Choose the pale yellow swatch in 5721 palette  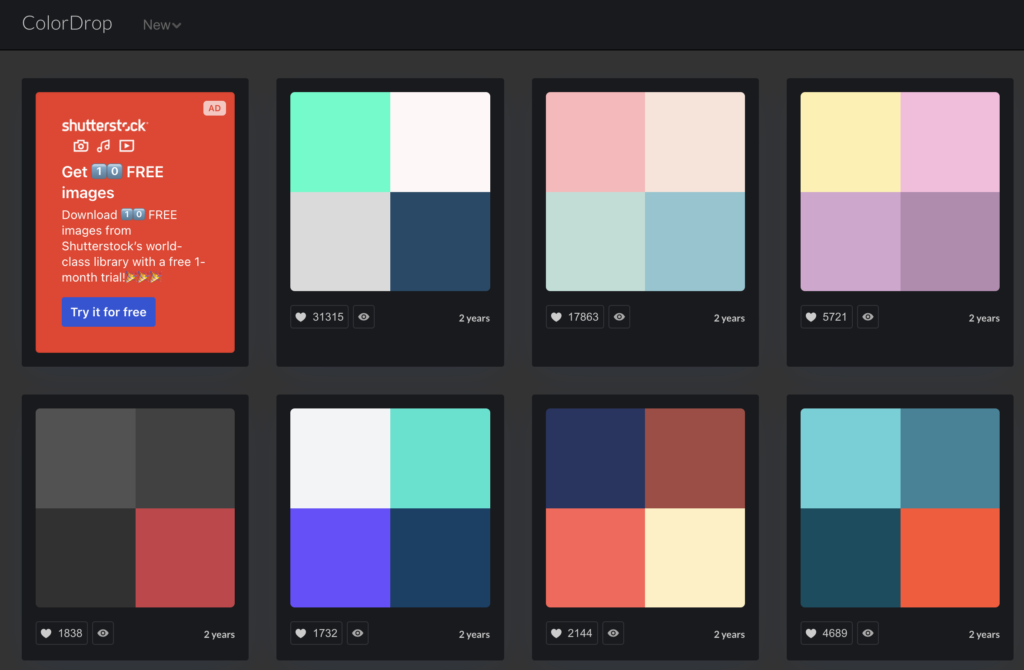850,142
